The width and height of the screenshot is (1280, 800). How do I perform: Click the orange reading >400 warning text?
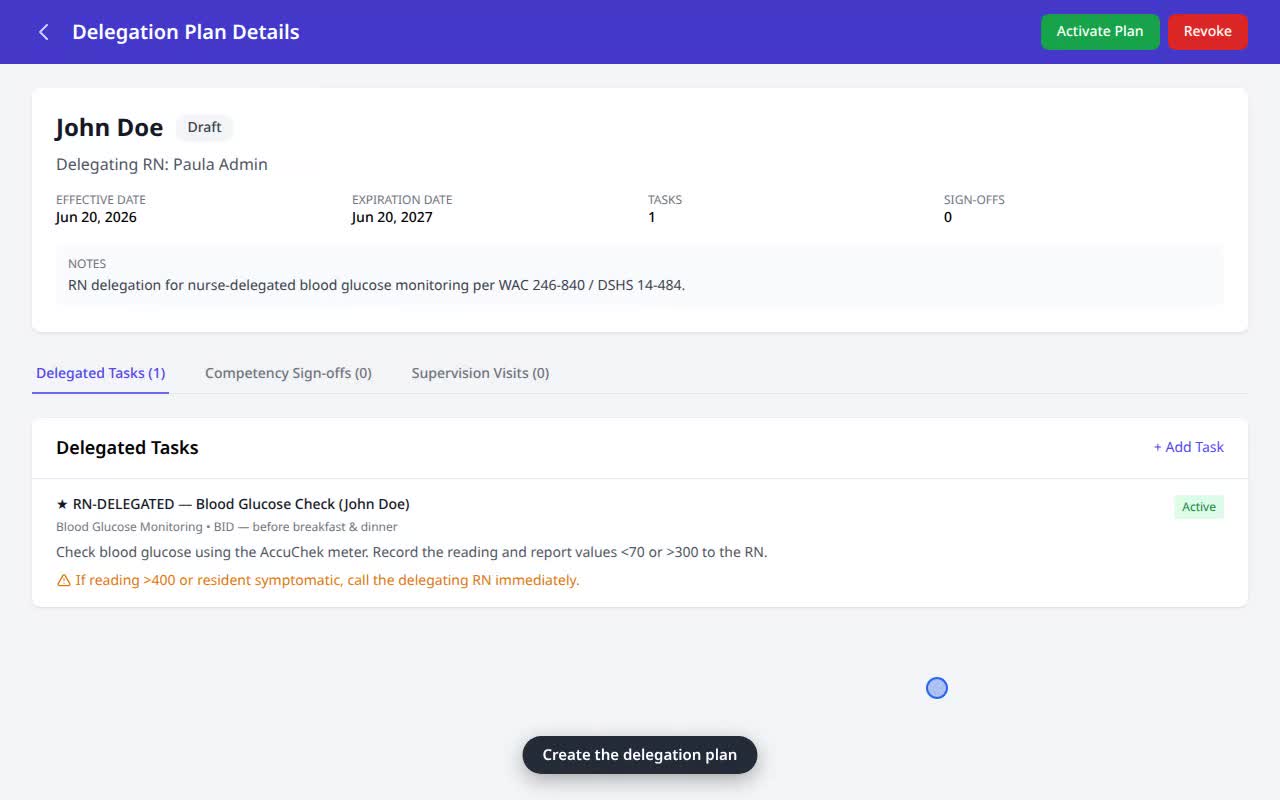[x=327, y=580]
